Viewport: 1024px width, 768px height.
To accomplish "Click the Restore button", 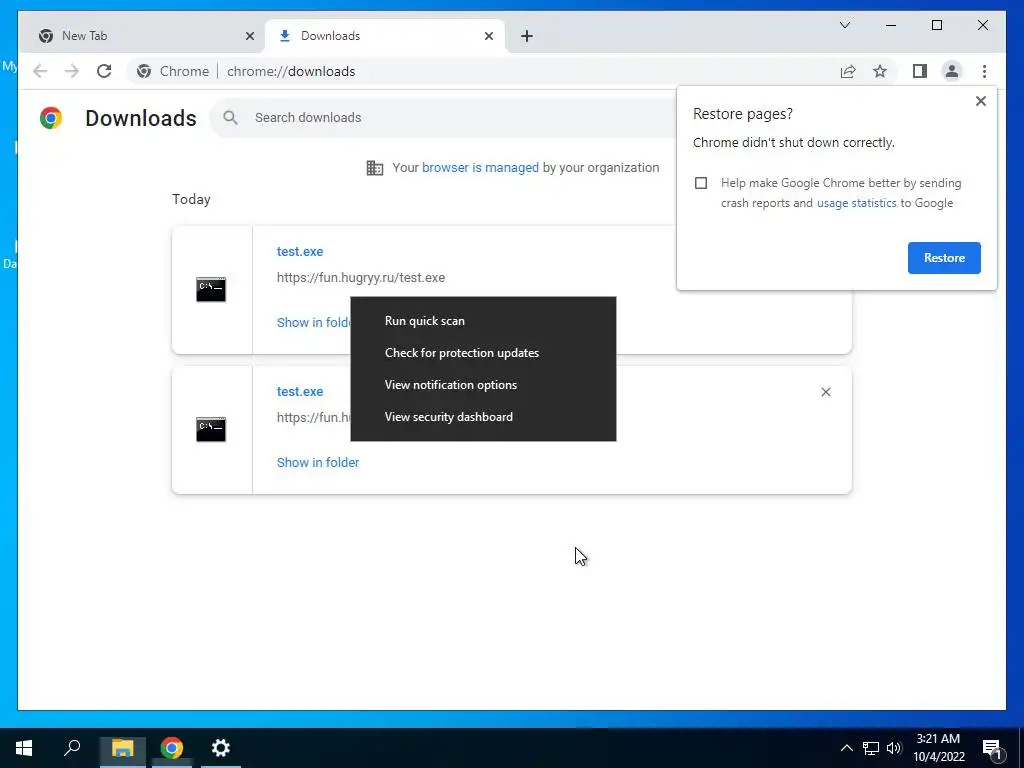I will [944, 258].
